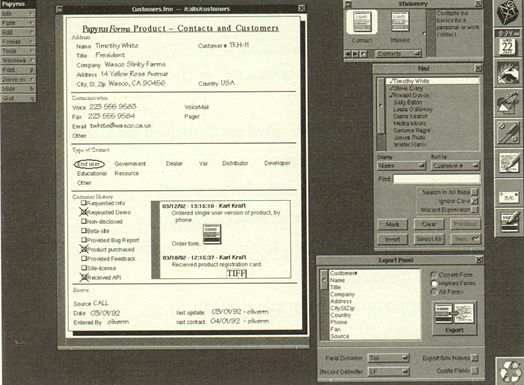524x385 pixels.
Task: Open the Field Delimiter Tab dropdown
Action: [x=389, y=358]
